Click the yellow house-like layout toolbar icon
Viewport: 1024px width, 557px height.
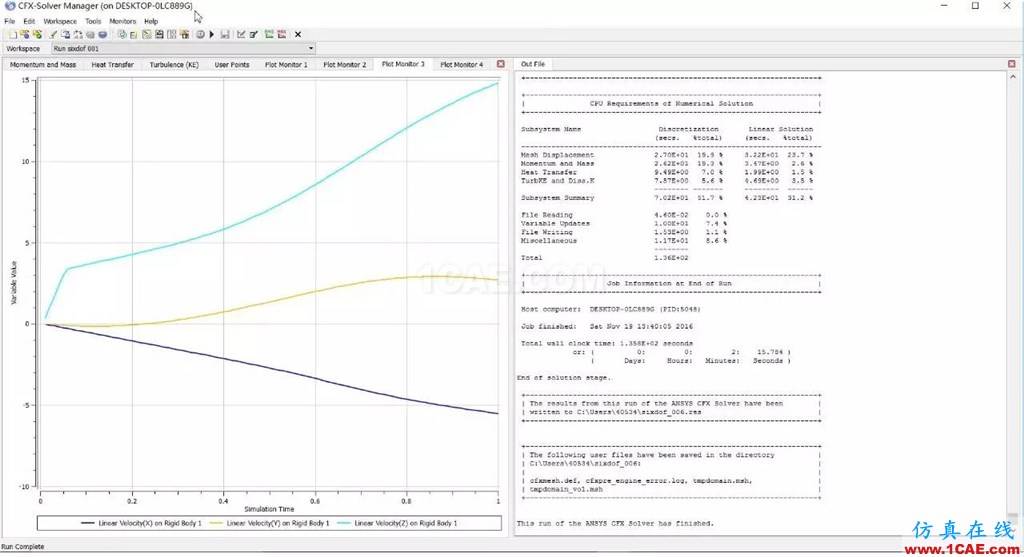tap(184, 34)
